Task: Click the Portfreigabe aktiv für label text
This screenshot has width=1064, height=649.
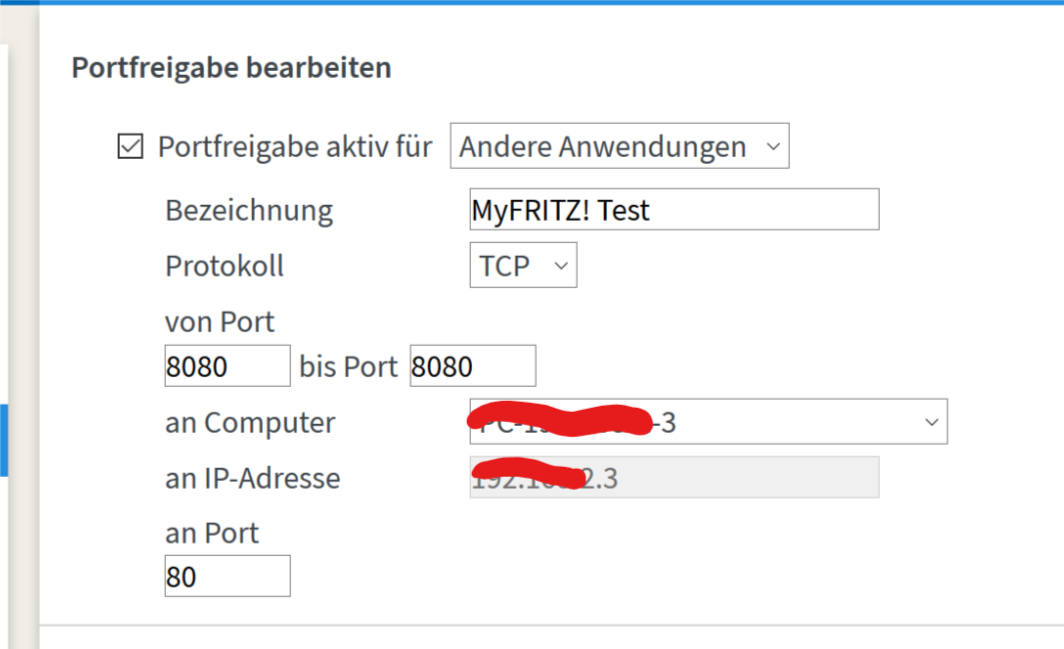Action: 294,147
